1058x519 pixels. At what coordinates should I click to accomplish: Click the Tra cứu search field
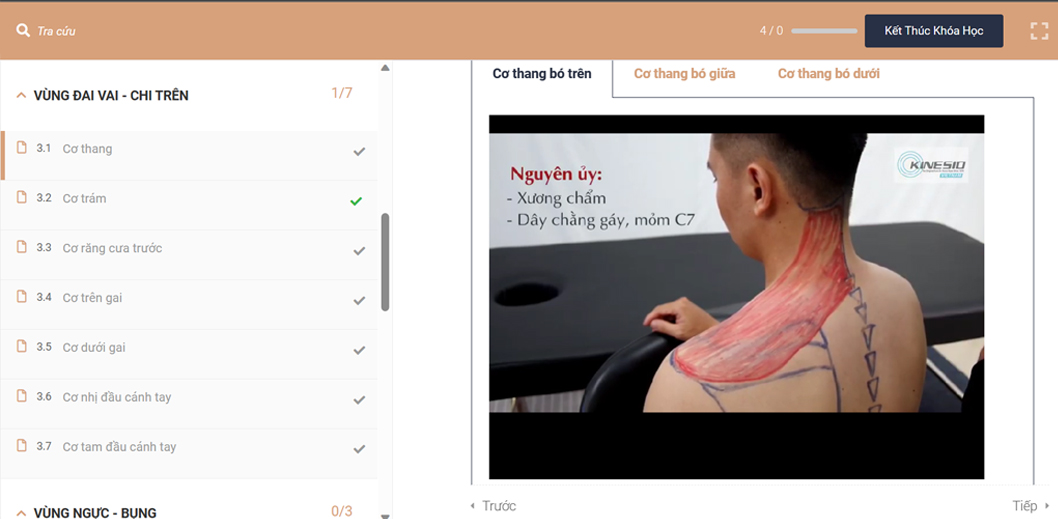pos(56,31)
